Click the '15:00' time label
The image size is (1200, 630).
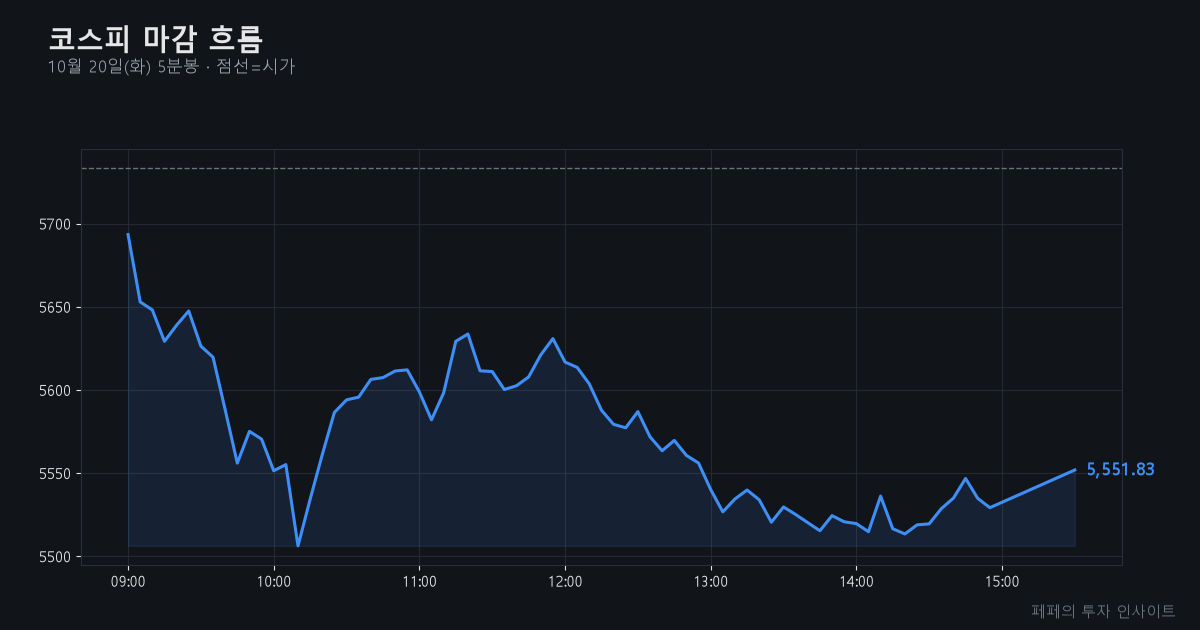[x=1002, y=581]
